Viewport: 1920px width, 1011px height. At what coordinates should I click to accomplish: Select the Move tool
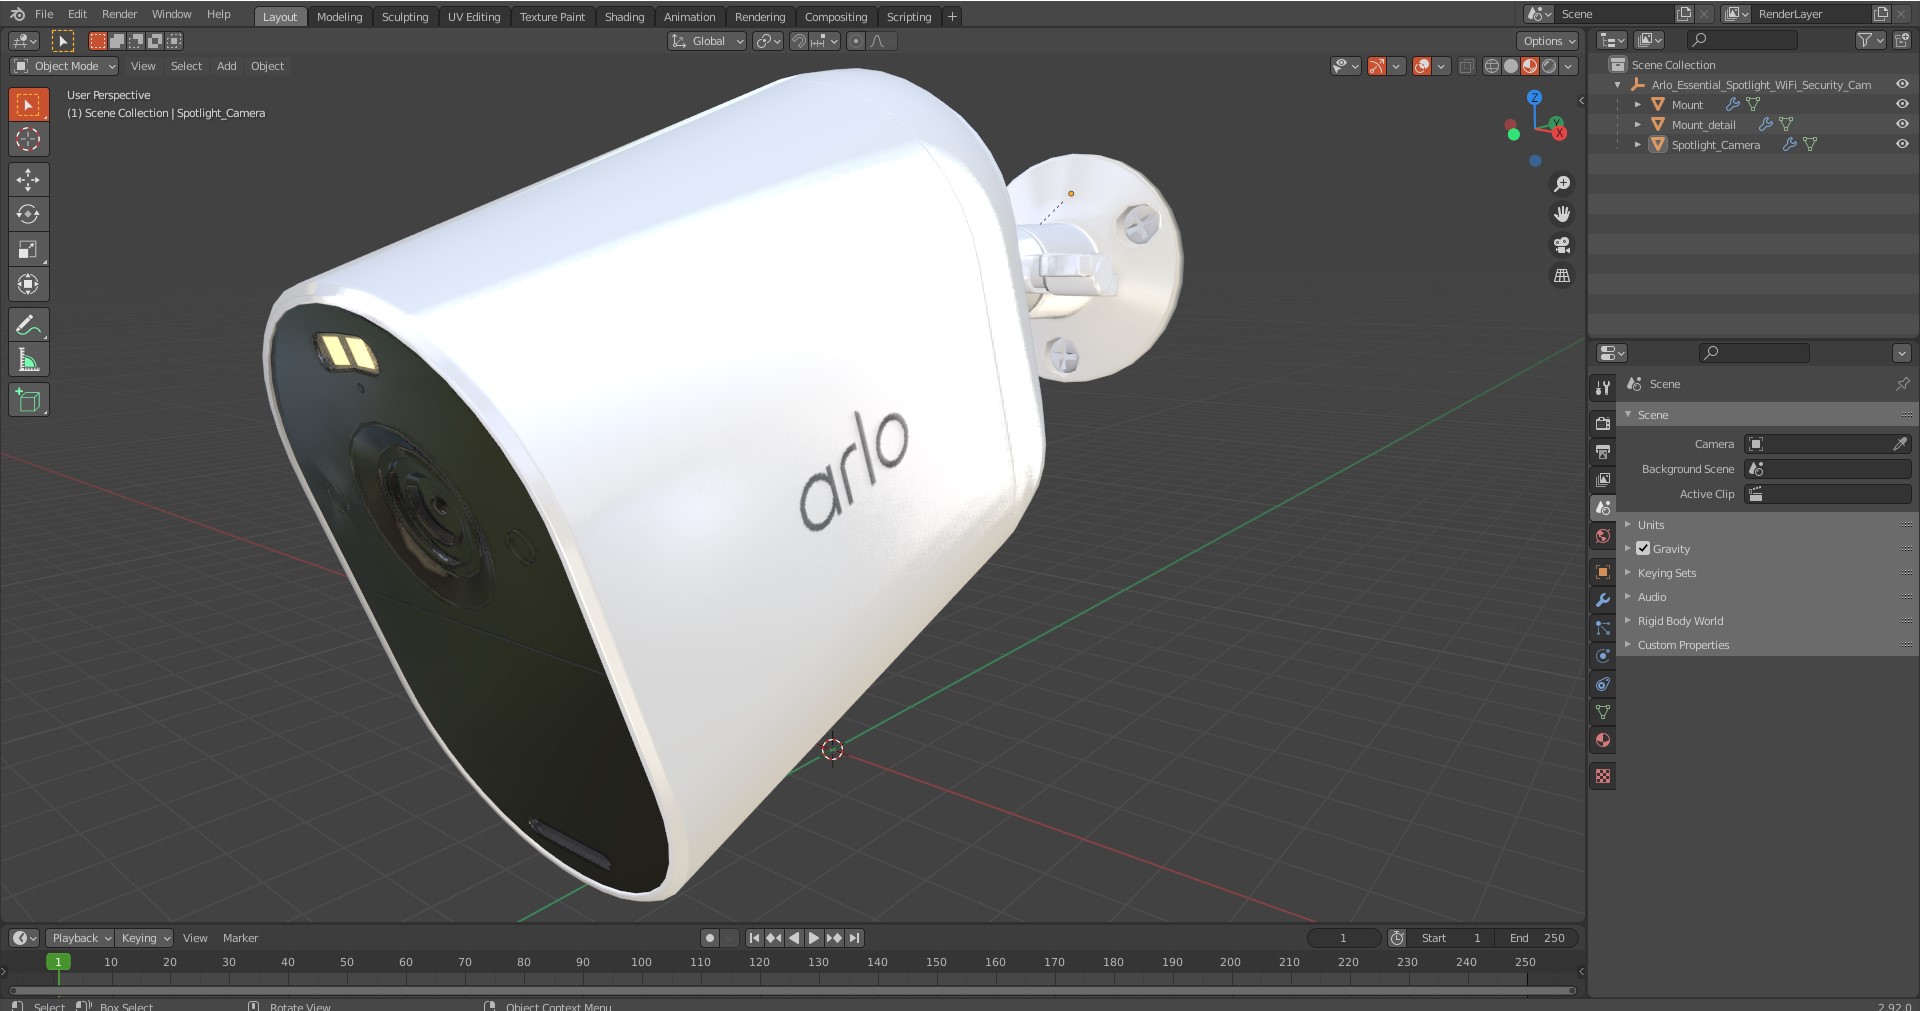[x=28, y=179]
